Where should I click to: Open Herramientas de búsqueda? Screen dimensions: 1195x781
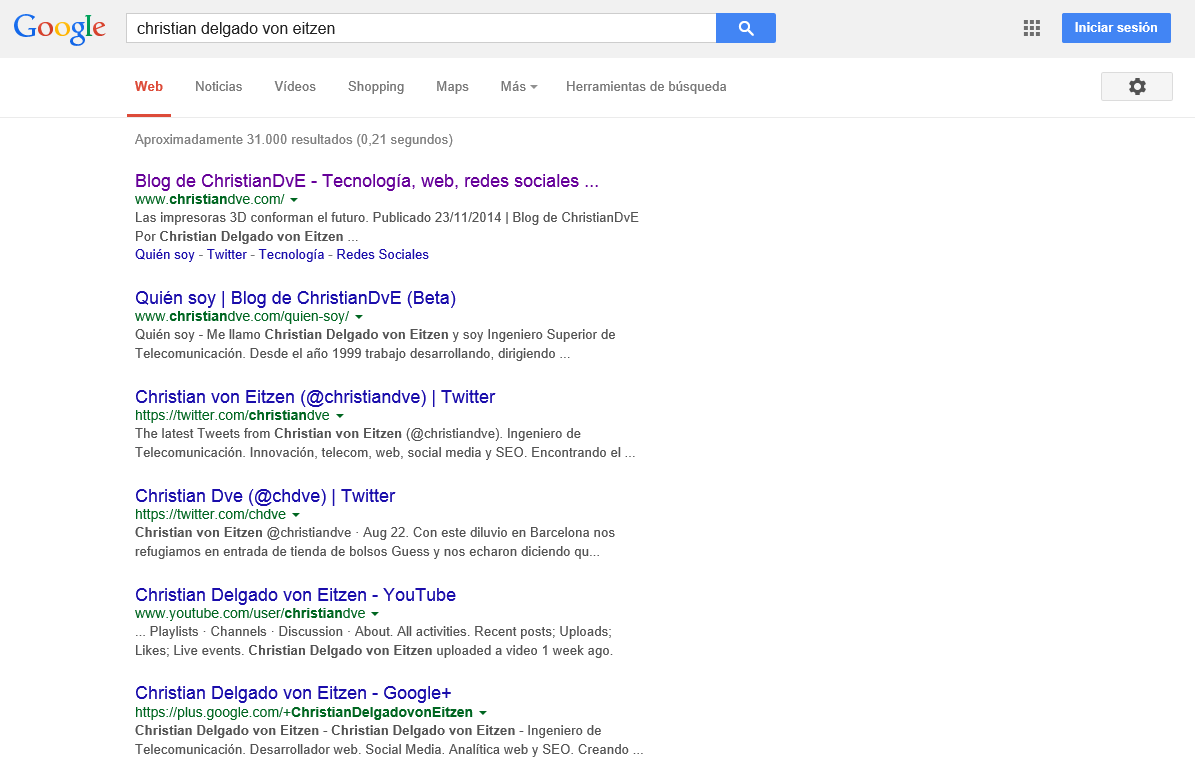pos(646,86)
